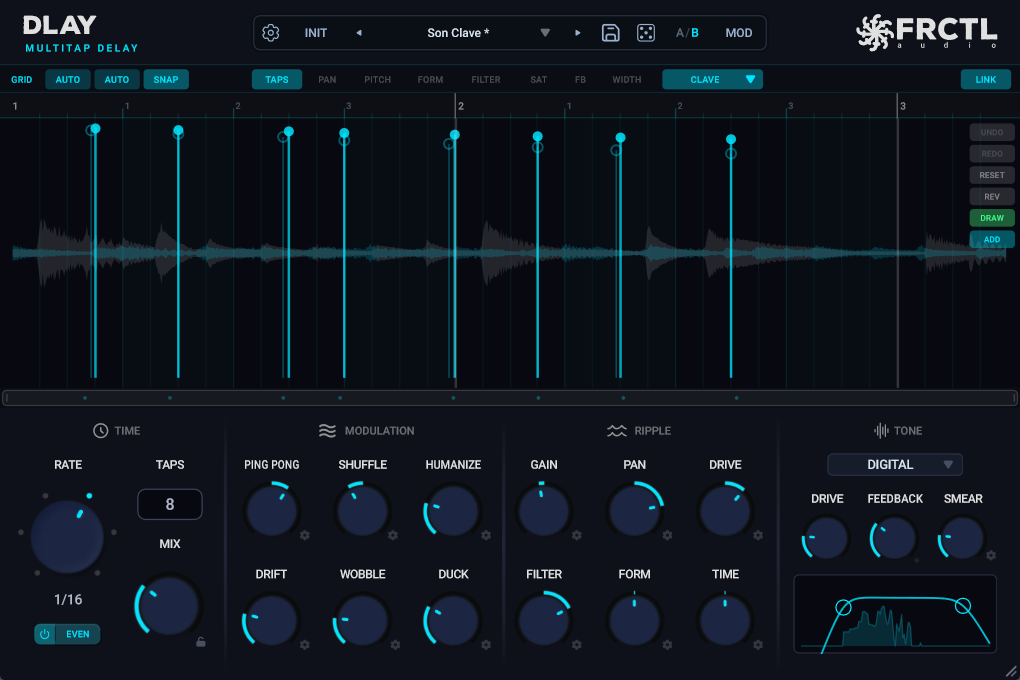Switch to the PAN tab
This screenshot has height=680, width=1020.
[x=327, y=79]
